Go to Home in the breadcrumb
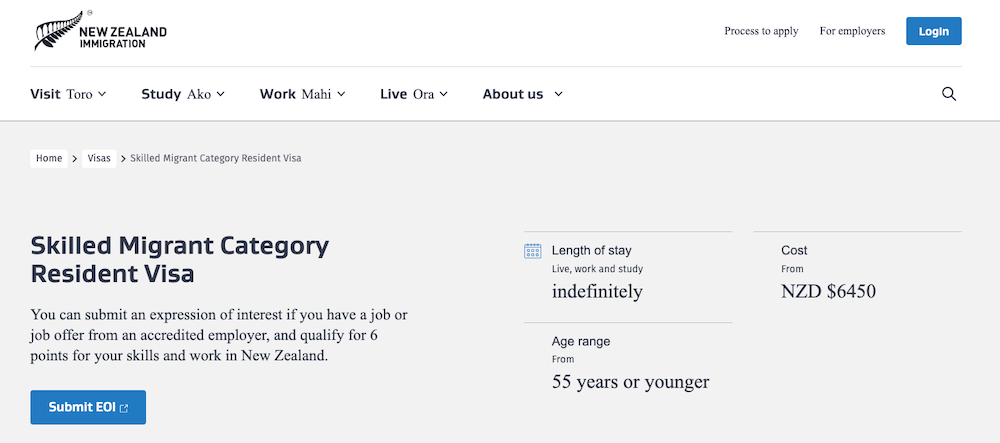 [49, 159]
